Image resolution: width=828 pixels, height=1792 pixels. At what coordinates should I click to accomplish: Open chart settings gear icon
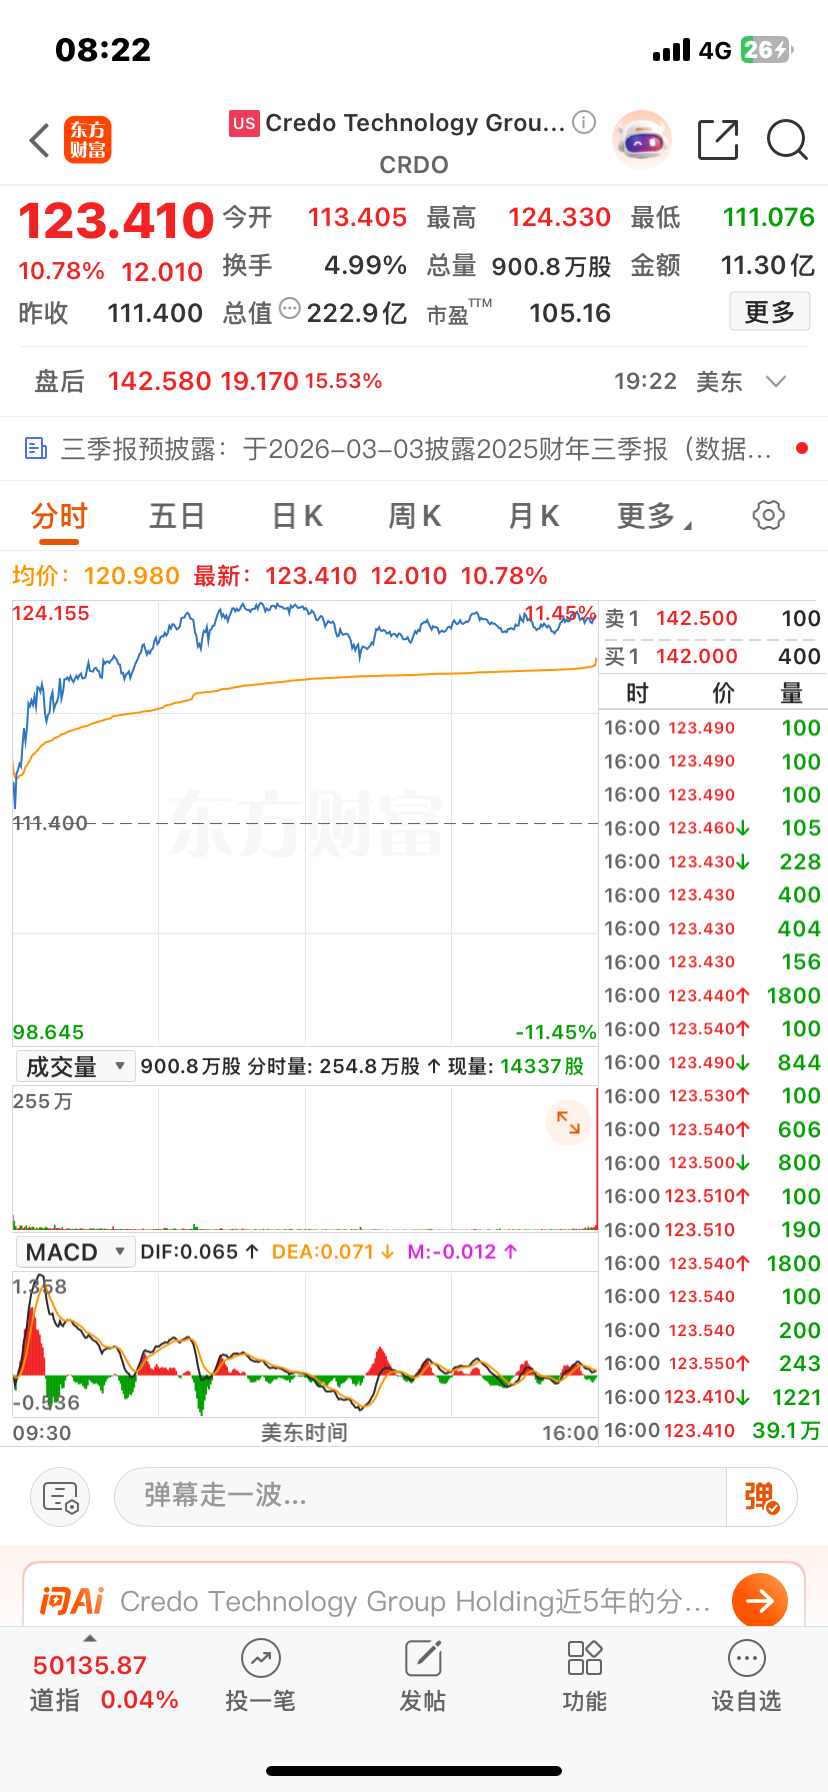768,516
